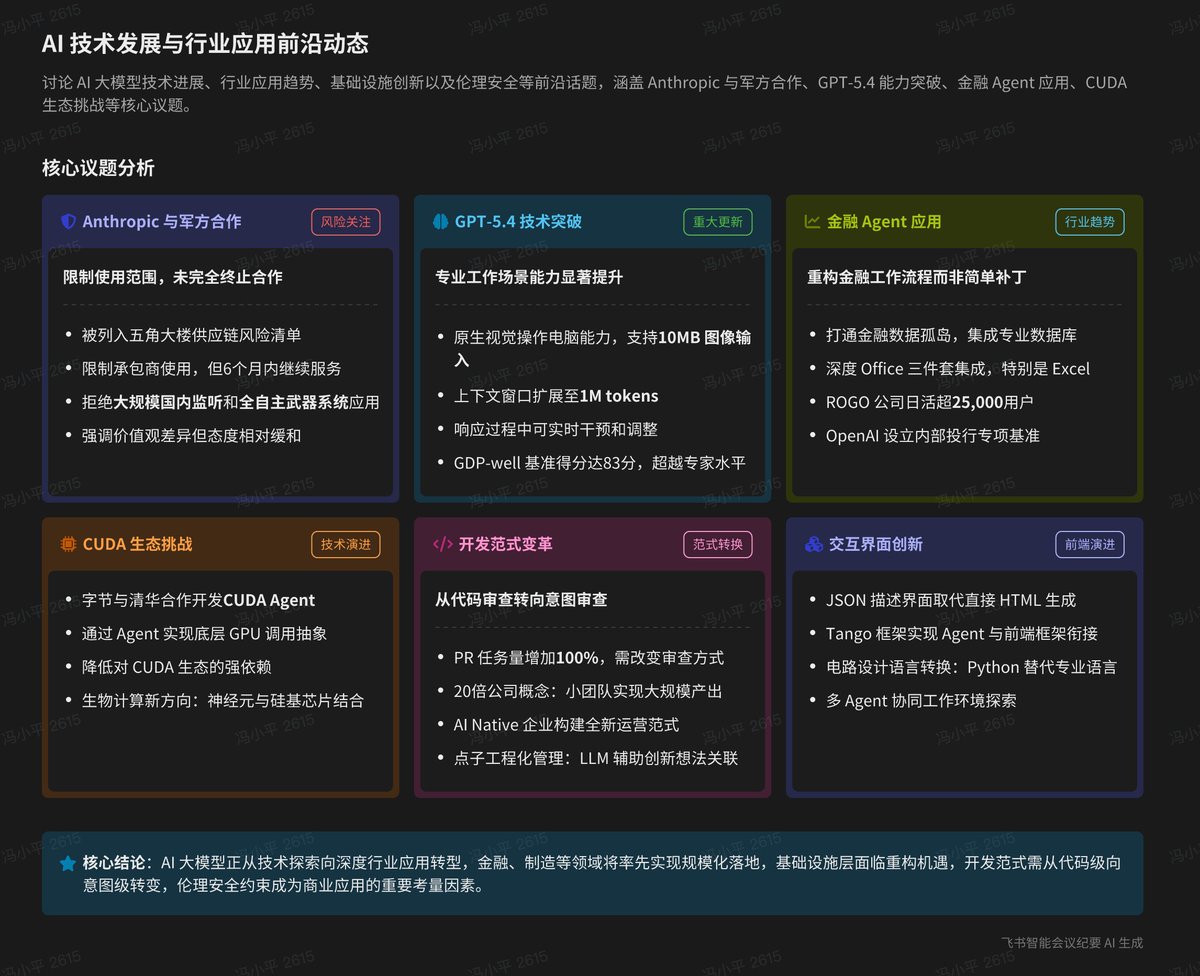Click the 核心结论 label
1200x976 pixels.
(x=113, y=863)
